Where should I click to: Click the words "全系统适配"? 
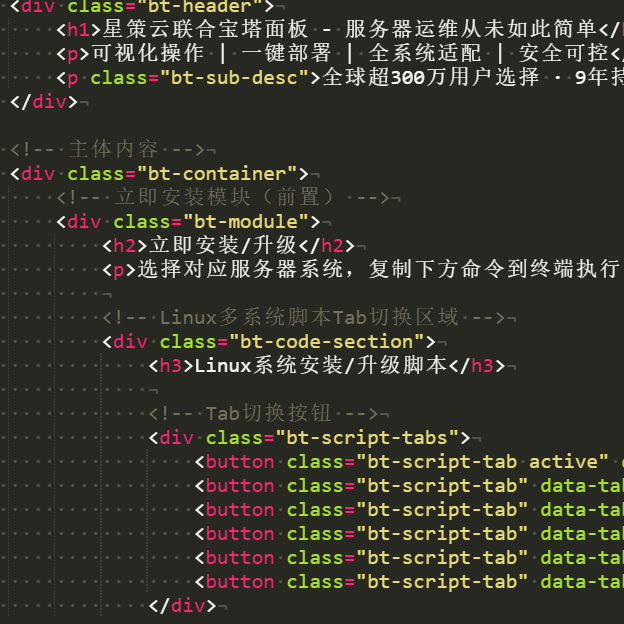pos(425,53)
